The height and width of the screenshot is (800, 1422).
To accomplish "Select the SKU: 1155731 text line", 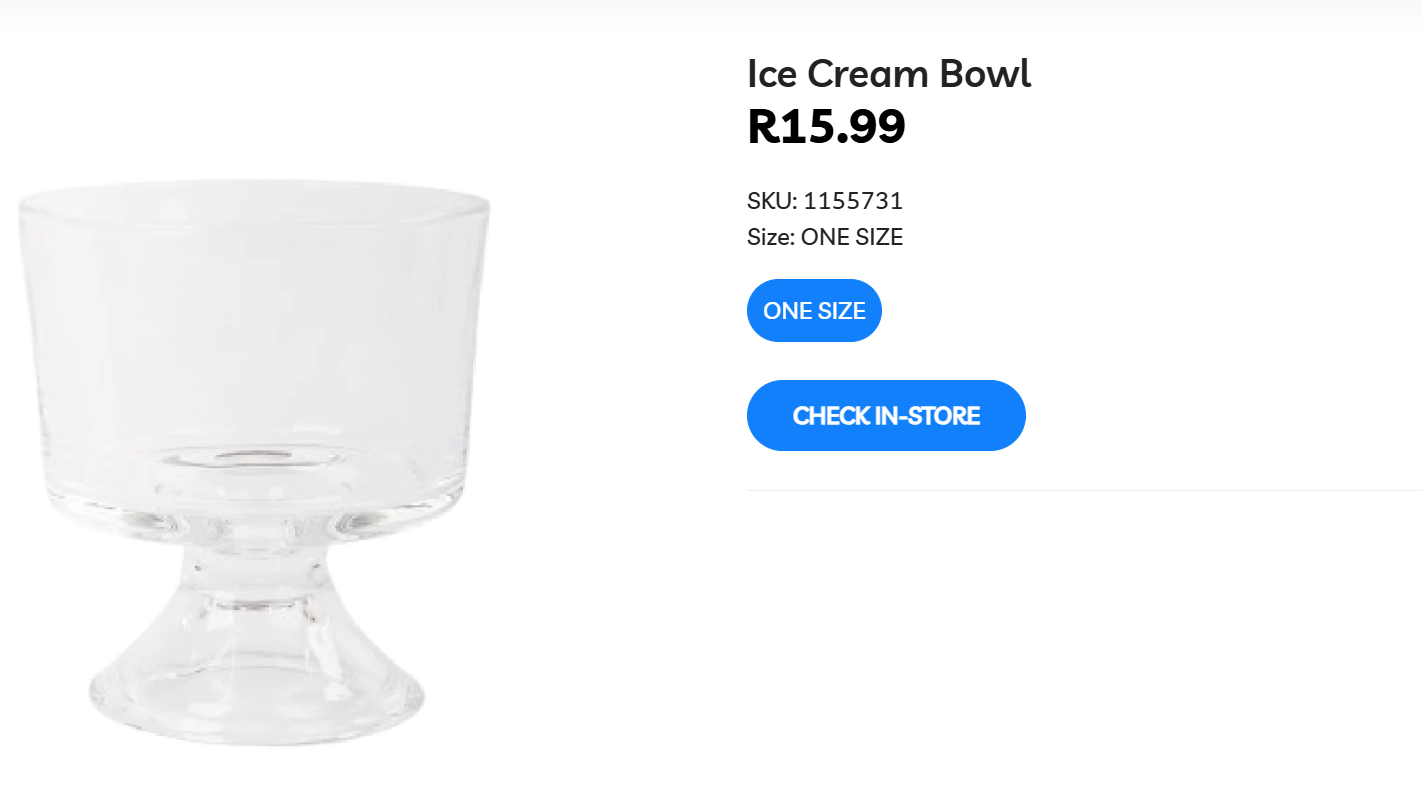I will [824, 201].
